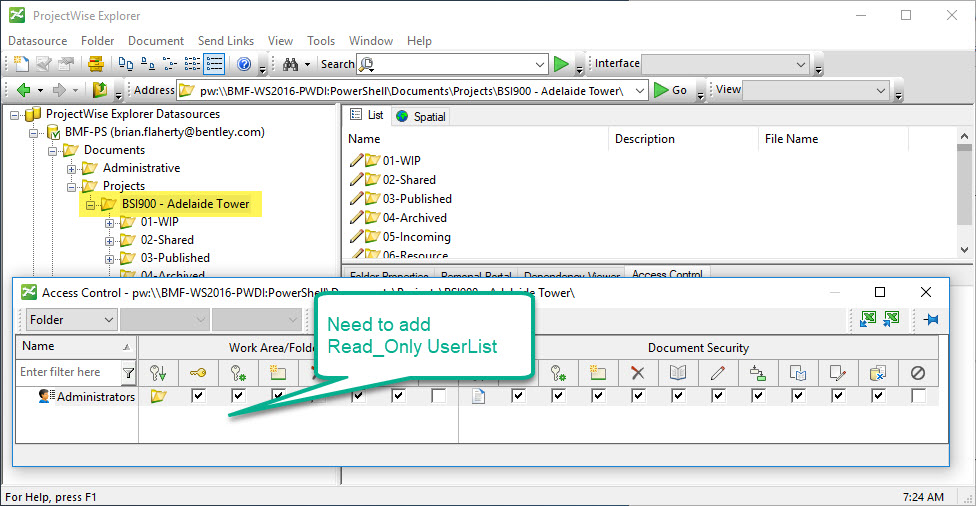Open the Address bar dropdown
The width and height of the screenshot is (976, 506).
[x=640, y=91]
